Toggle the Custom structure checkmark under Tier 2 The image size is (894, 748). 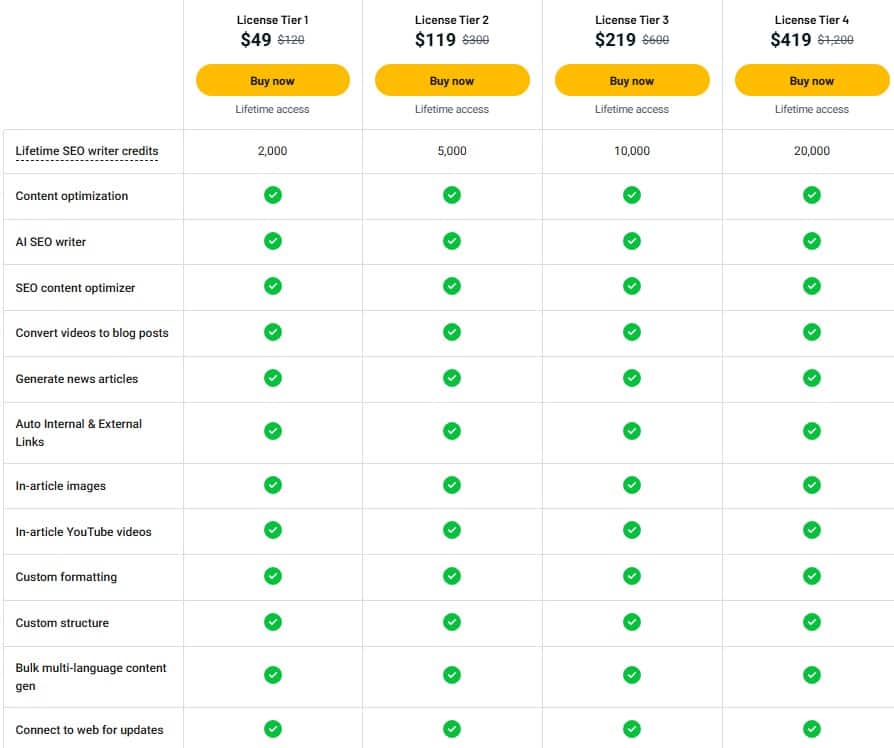click(x=452, y=622)
